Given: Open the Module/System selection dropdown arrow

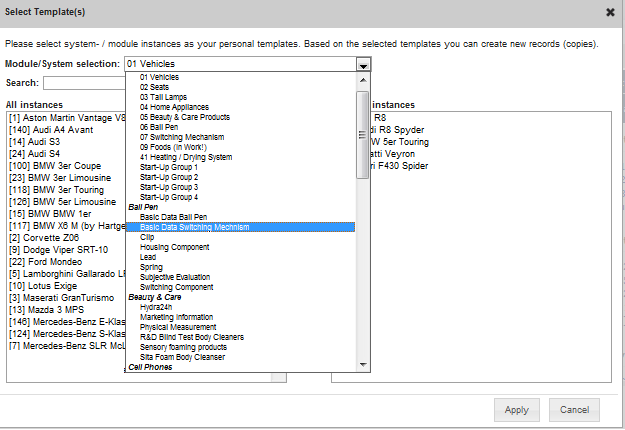Looking at the screenshot, I should click(x=363, y=65).
